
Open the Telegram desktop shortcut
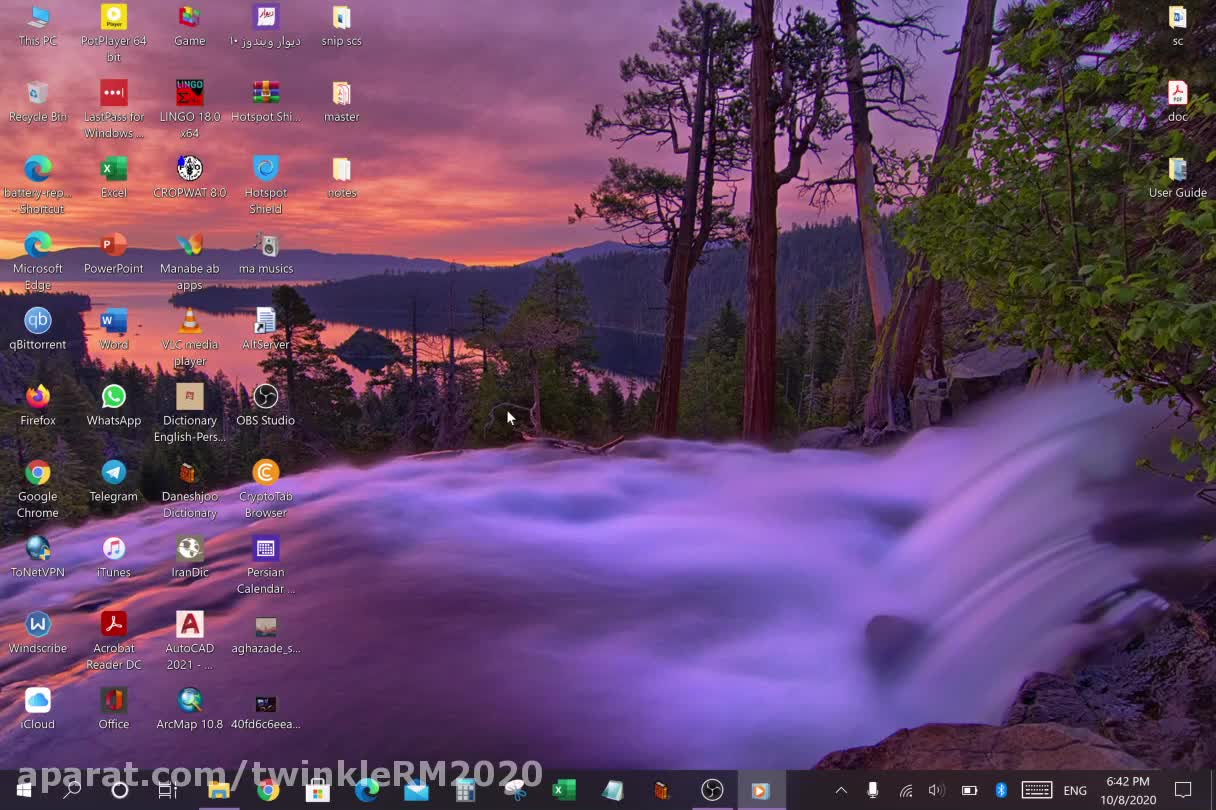click(x=114, y=473)
